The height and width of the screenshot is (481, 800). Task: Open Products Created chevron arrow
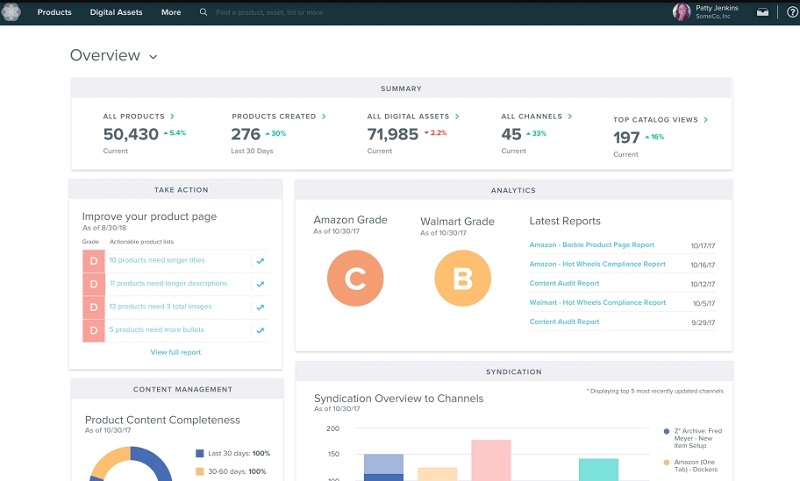pos(323,116)
